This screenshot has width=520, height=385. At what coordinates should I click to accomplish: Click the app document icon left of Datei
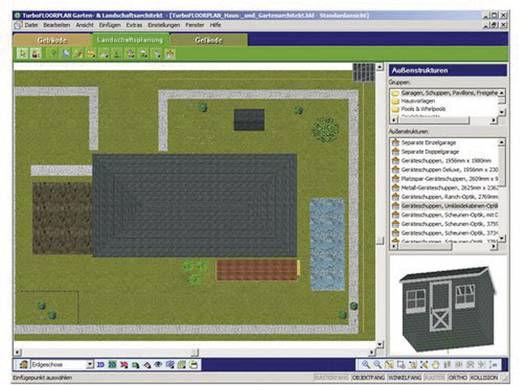pyautogui.click(x=18, y=25)
